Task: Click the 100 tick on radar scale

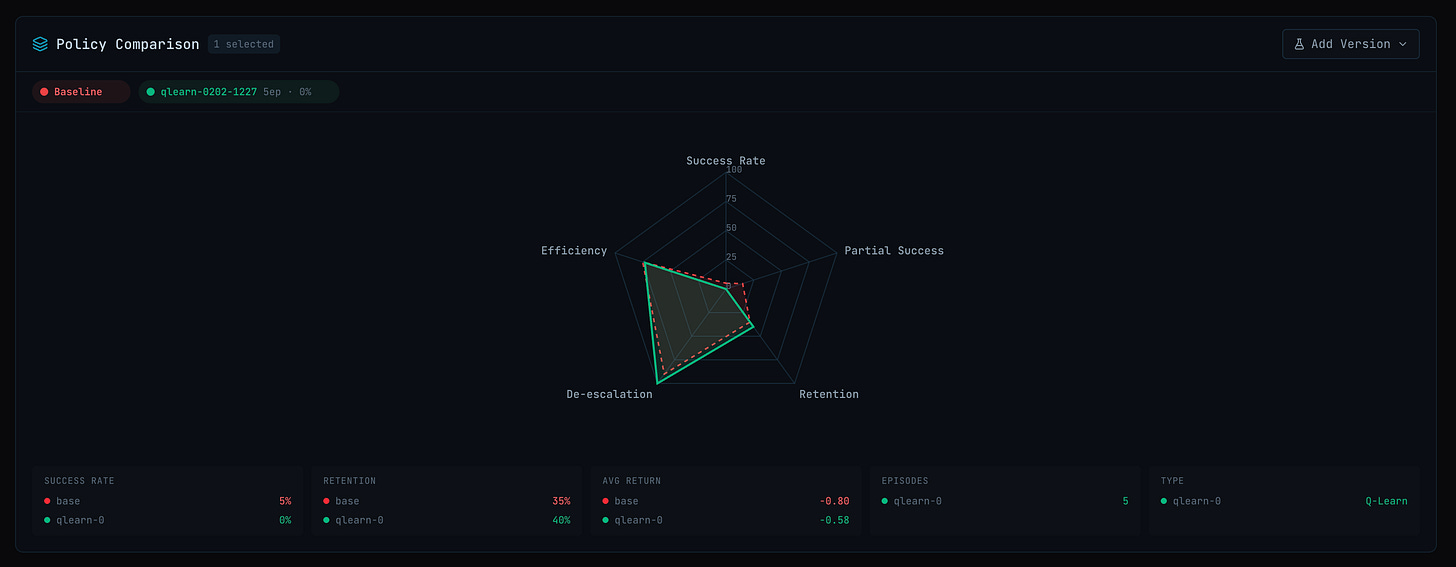Action: pyautogui.click(x=734, y=170)
